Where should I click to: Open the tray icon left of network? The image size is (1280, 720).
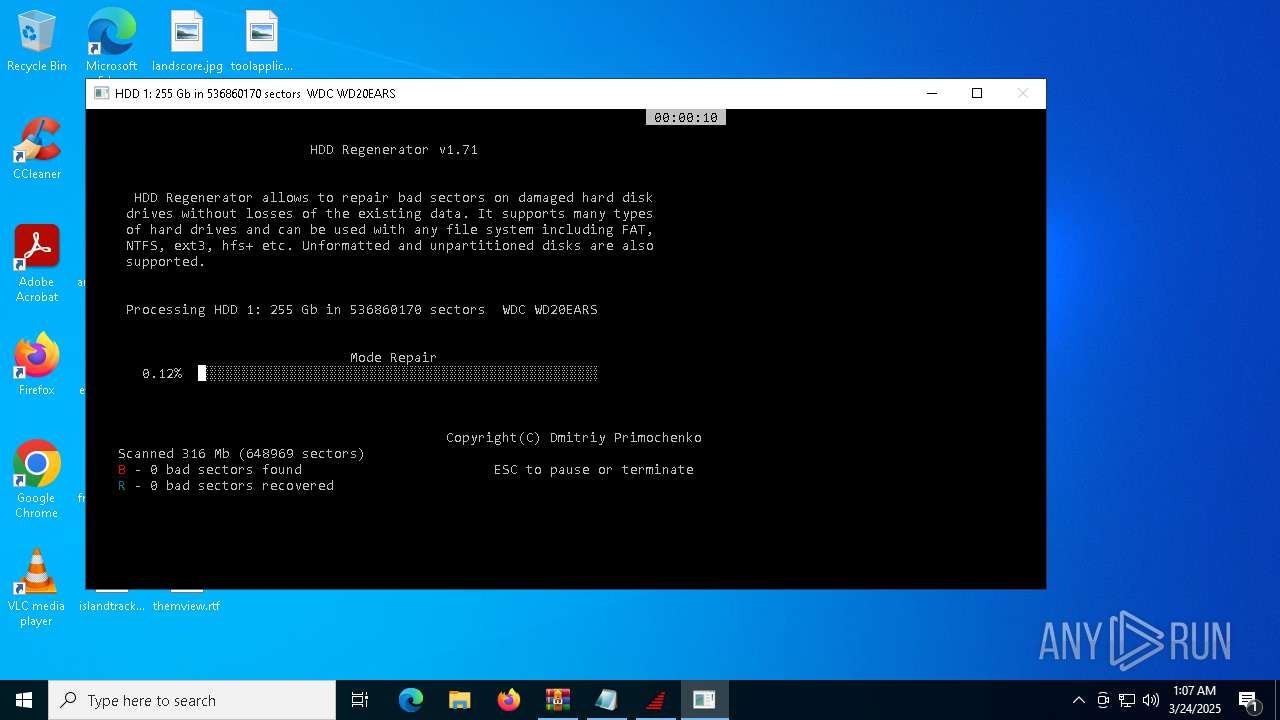1103,700
